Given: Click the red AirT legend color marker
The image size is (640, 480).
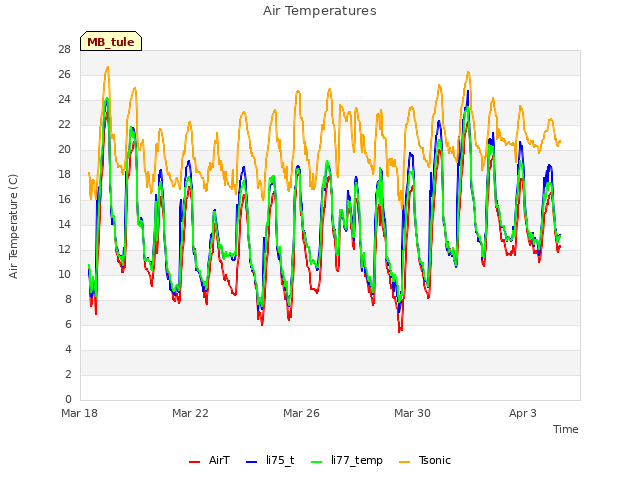Looking at the screenshot, I should tap(195, 462).
